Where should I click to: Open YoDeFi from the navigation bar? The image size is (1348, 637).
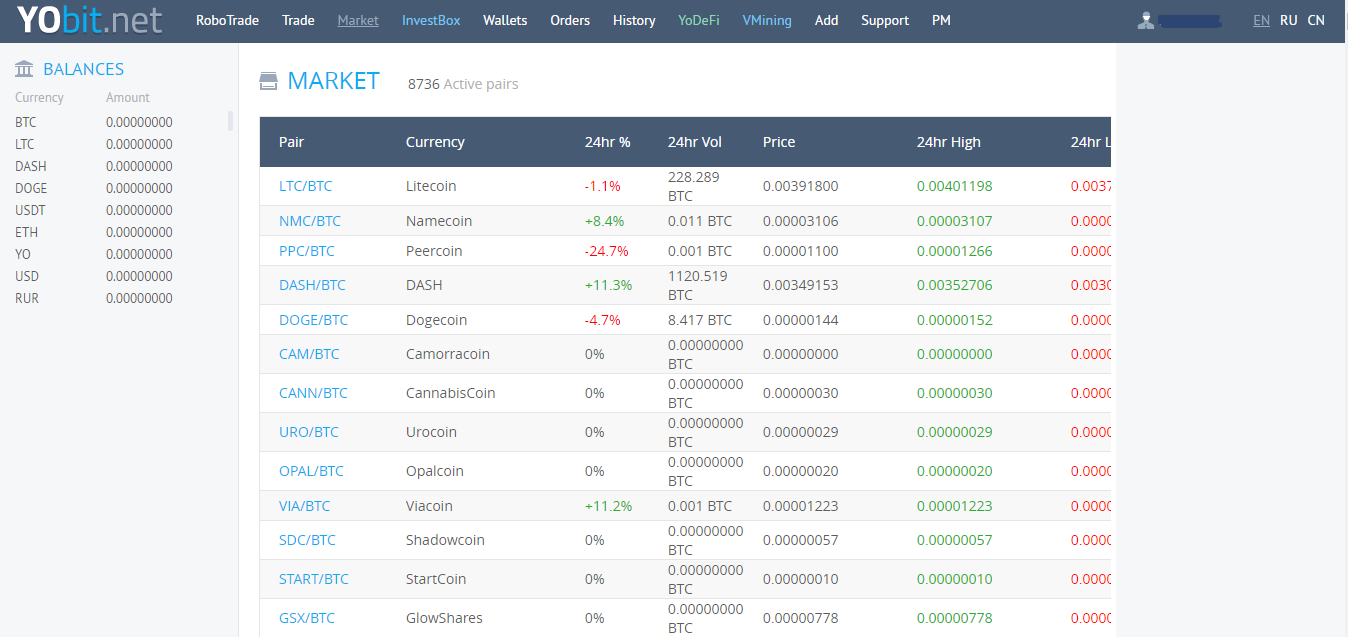pyautogui.click(x=698, y=20)
